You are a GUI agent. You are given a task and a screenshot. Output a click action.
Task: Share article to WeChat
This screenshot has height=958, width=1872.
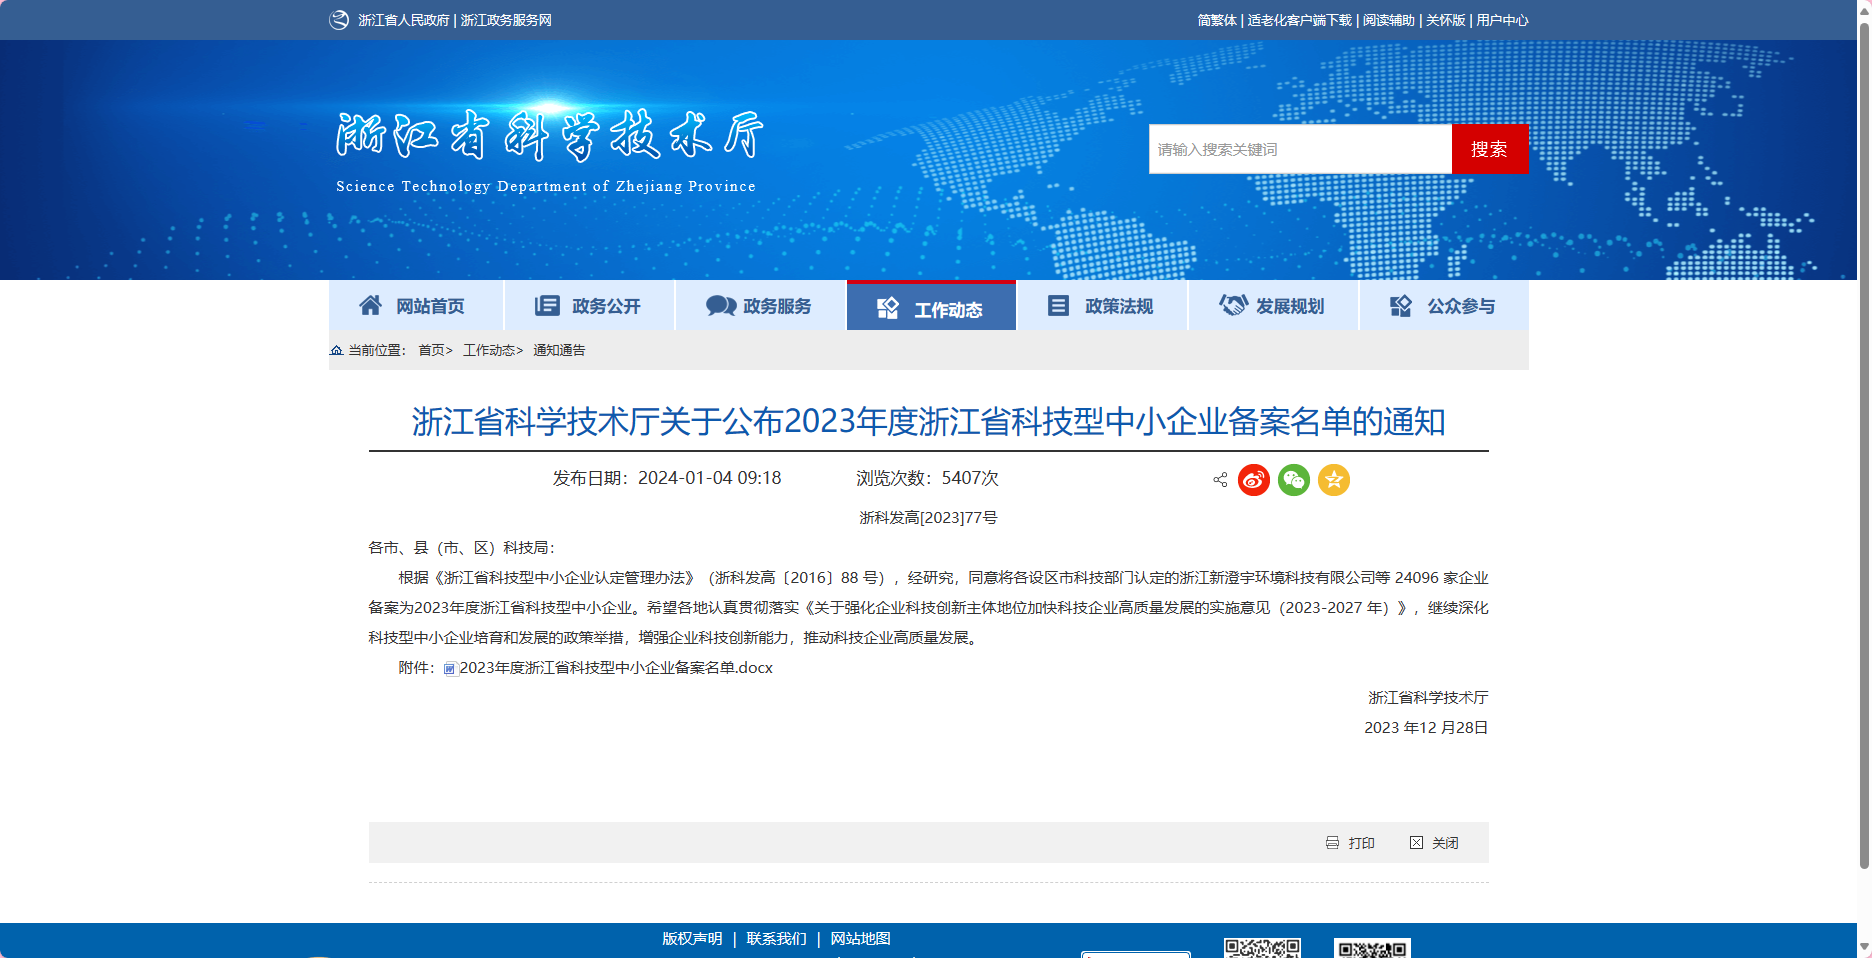pyautogui.click(x=1294, y=480)
